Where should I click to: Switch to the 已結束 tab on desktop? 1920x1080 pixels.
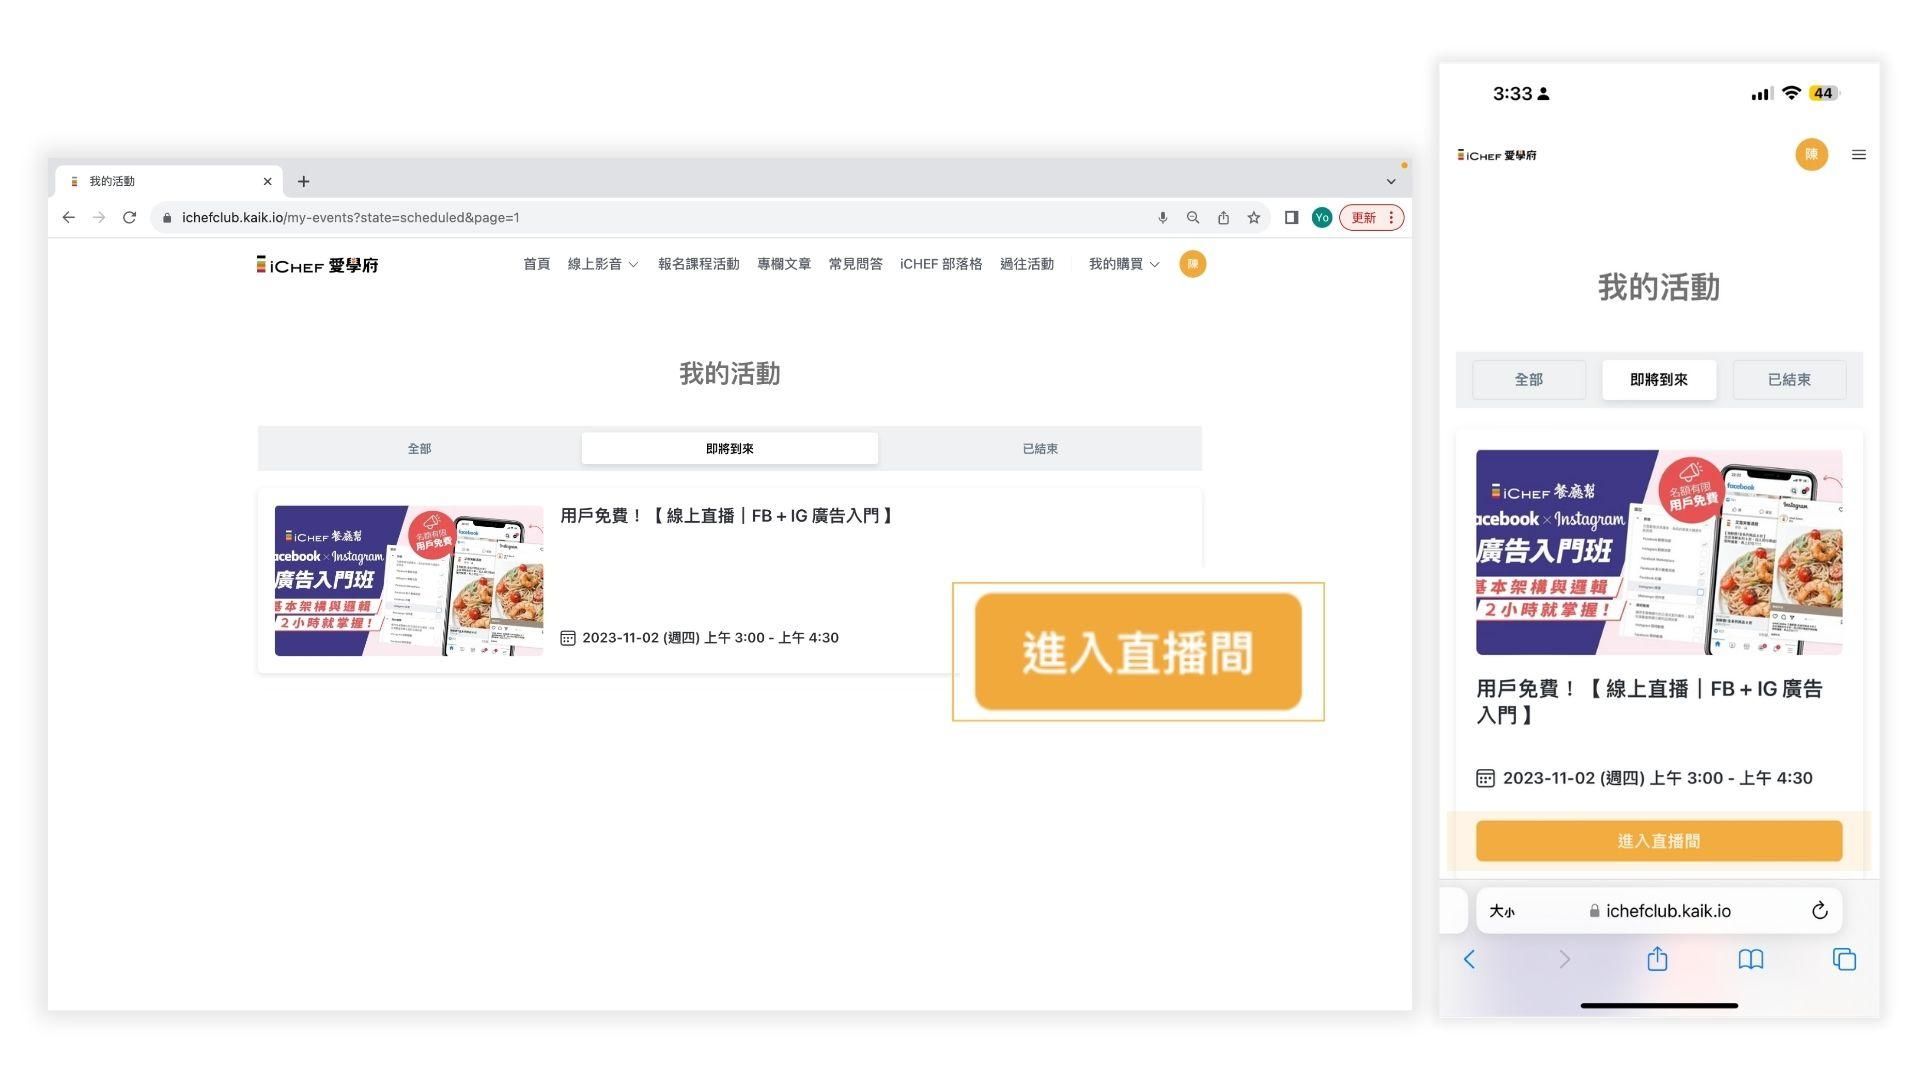coord(1039,449)
